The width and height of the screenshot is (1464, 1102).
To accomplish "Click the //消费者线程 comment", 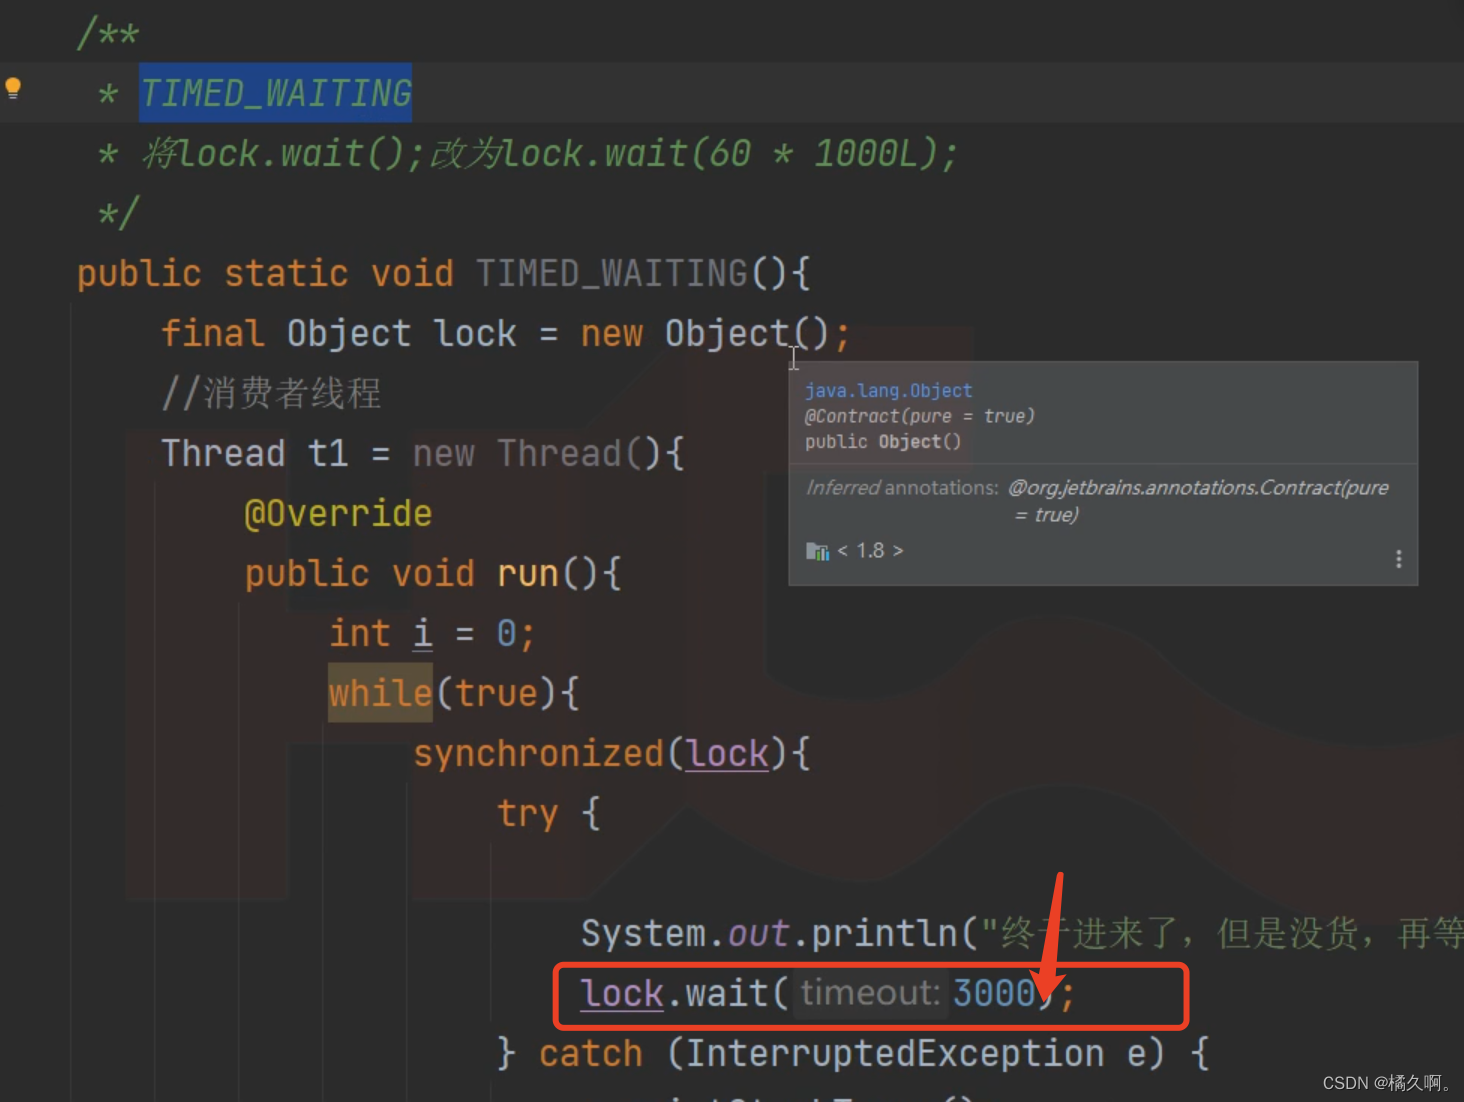I will tap(271, 393).
